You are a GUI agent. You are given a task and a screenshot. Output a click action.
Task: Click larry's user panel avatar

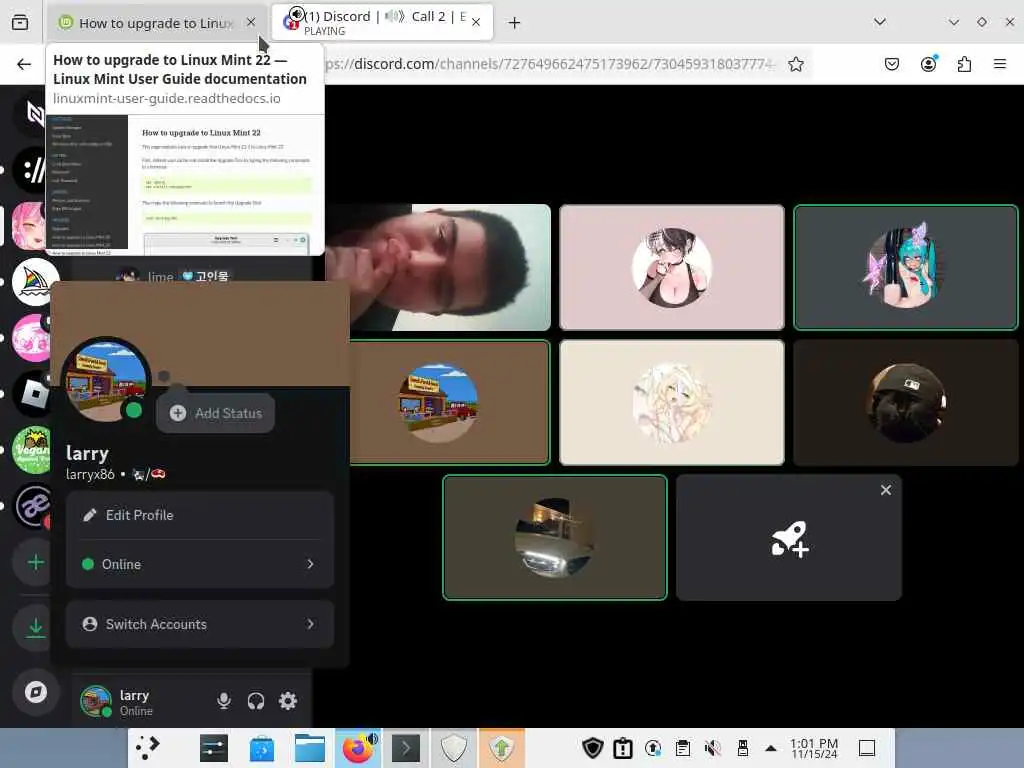pos(96,701)
